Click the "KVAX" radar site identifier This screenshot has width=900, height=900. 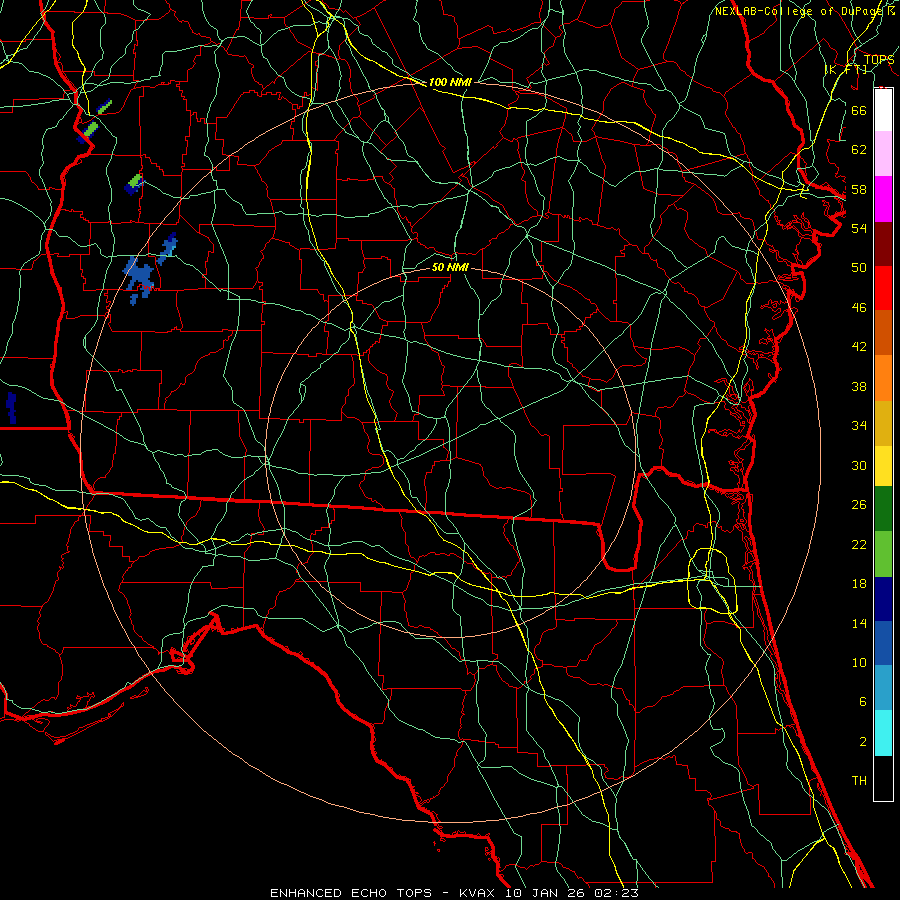click(x=479, y=893)
